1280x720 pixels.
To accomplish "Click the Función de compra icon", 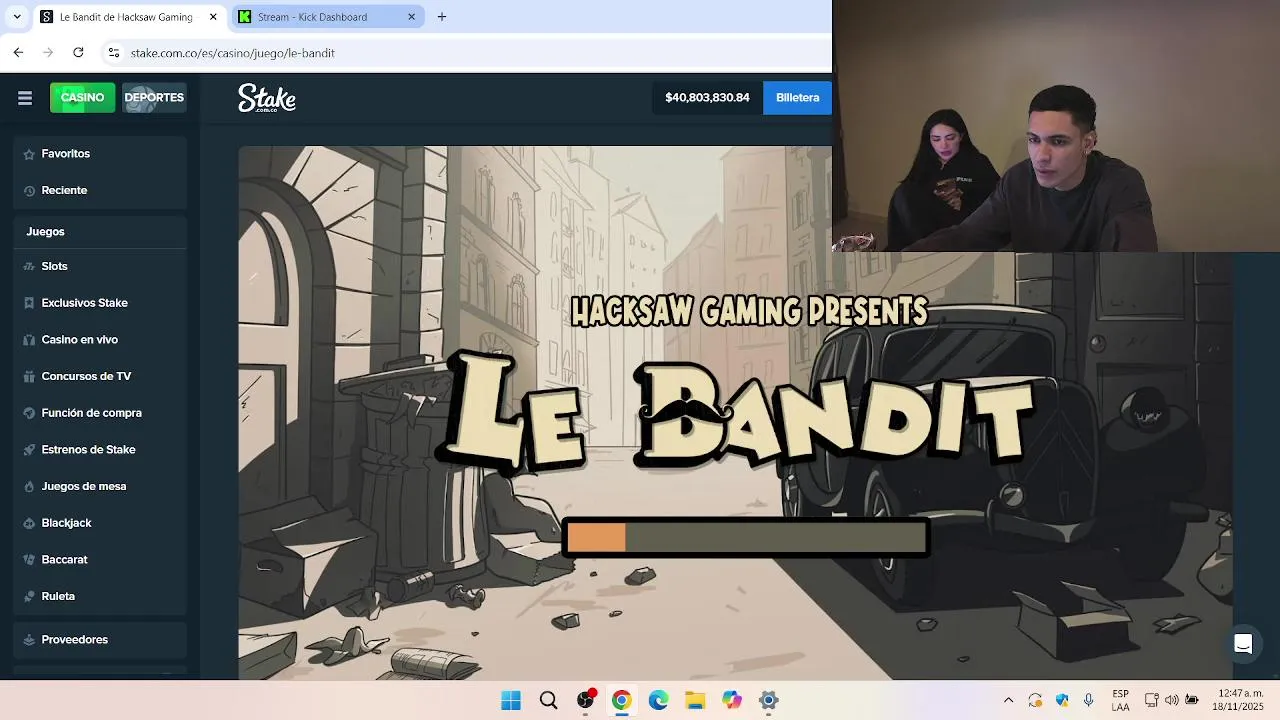I will point(29,413).
